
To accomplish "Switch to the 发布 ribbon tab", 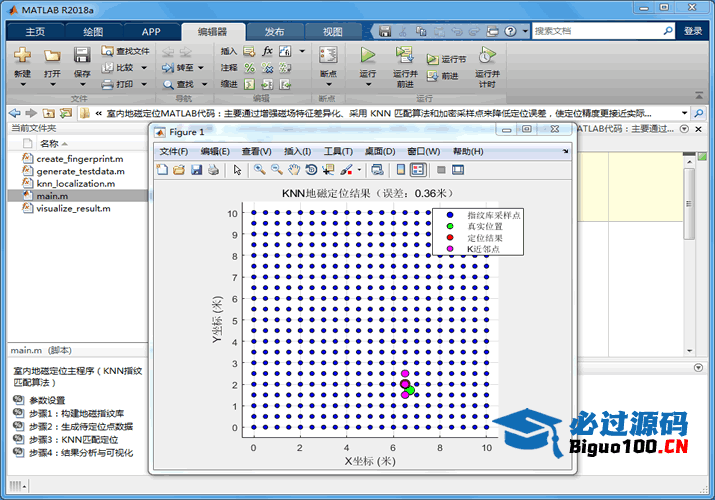I will click(x=273, y=31).
